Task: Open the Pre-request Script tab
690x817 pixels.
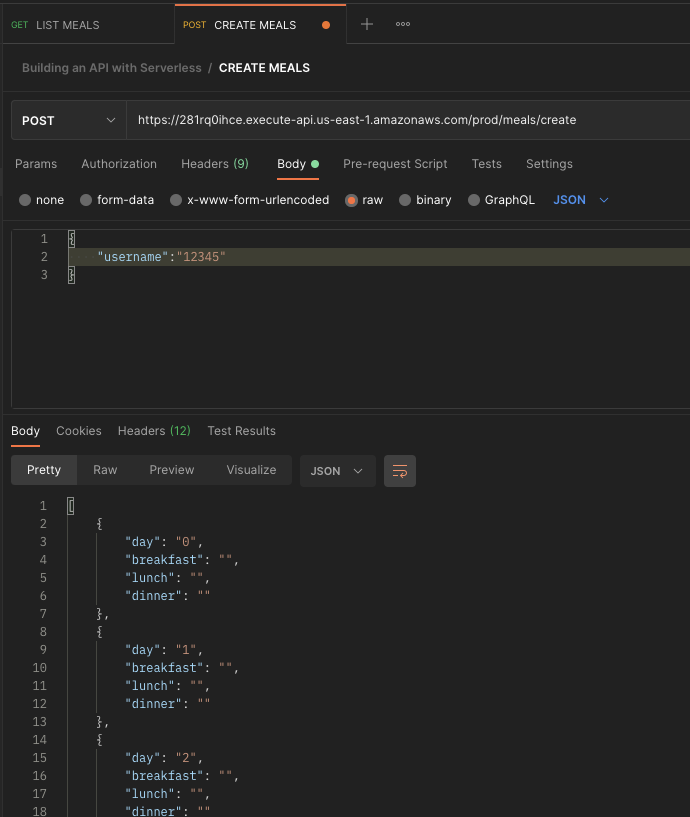Action: pos(395,164)
